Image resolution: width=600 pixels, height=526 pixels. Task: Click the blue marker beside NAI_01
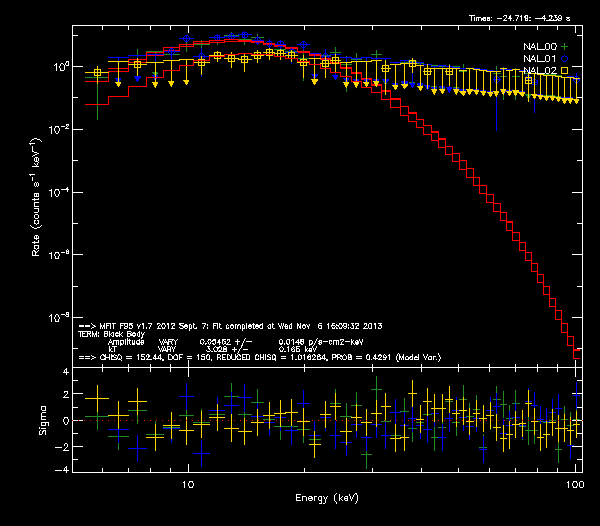pos(564,59)
